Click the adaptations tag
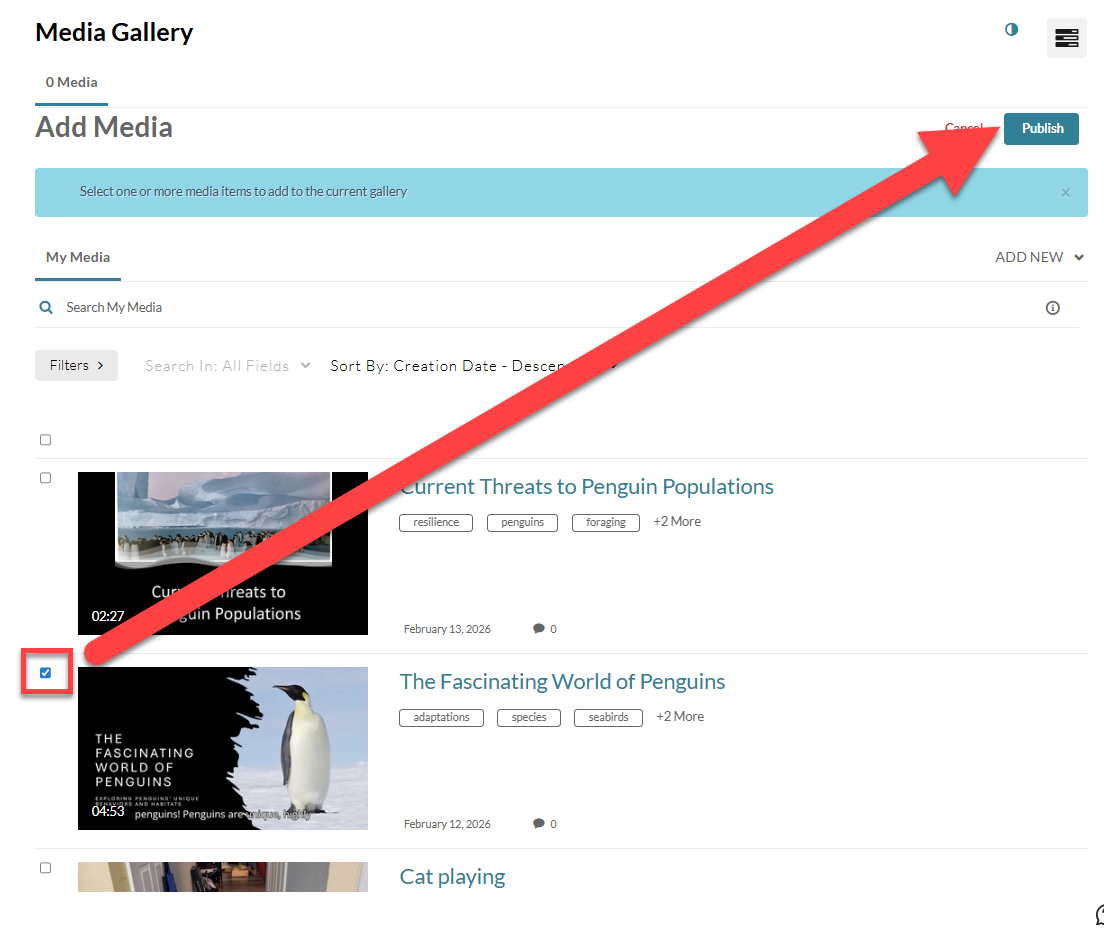The width and height of the screenshot is (1104, 944). (x=441, y=717)
